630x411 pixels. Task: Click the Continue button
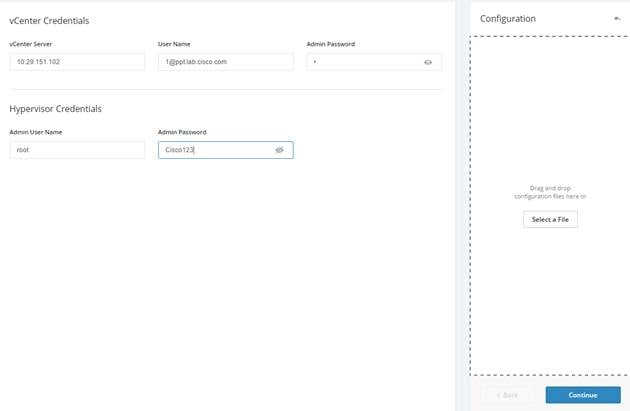coord(583,395)
